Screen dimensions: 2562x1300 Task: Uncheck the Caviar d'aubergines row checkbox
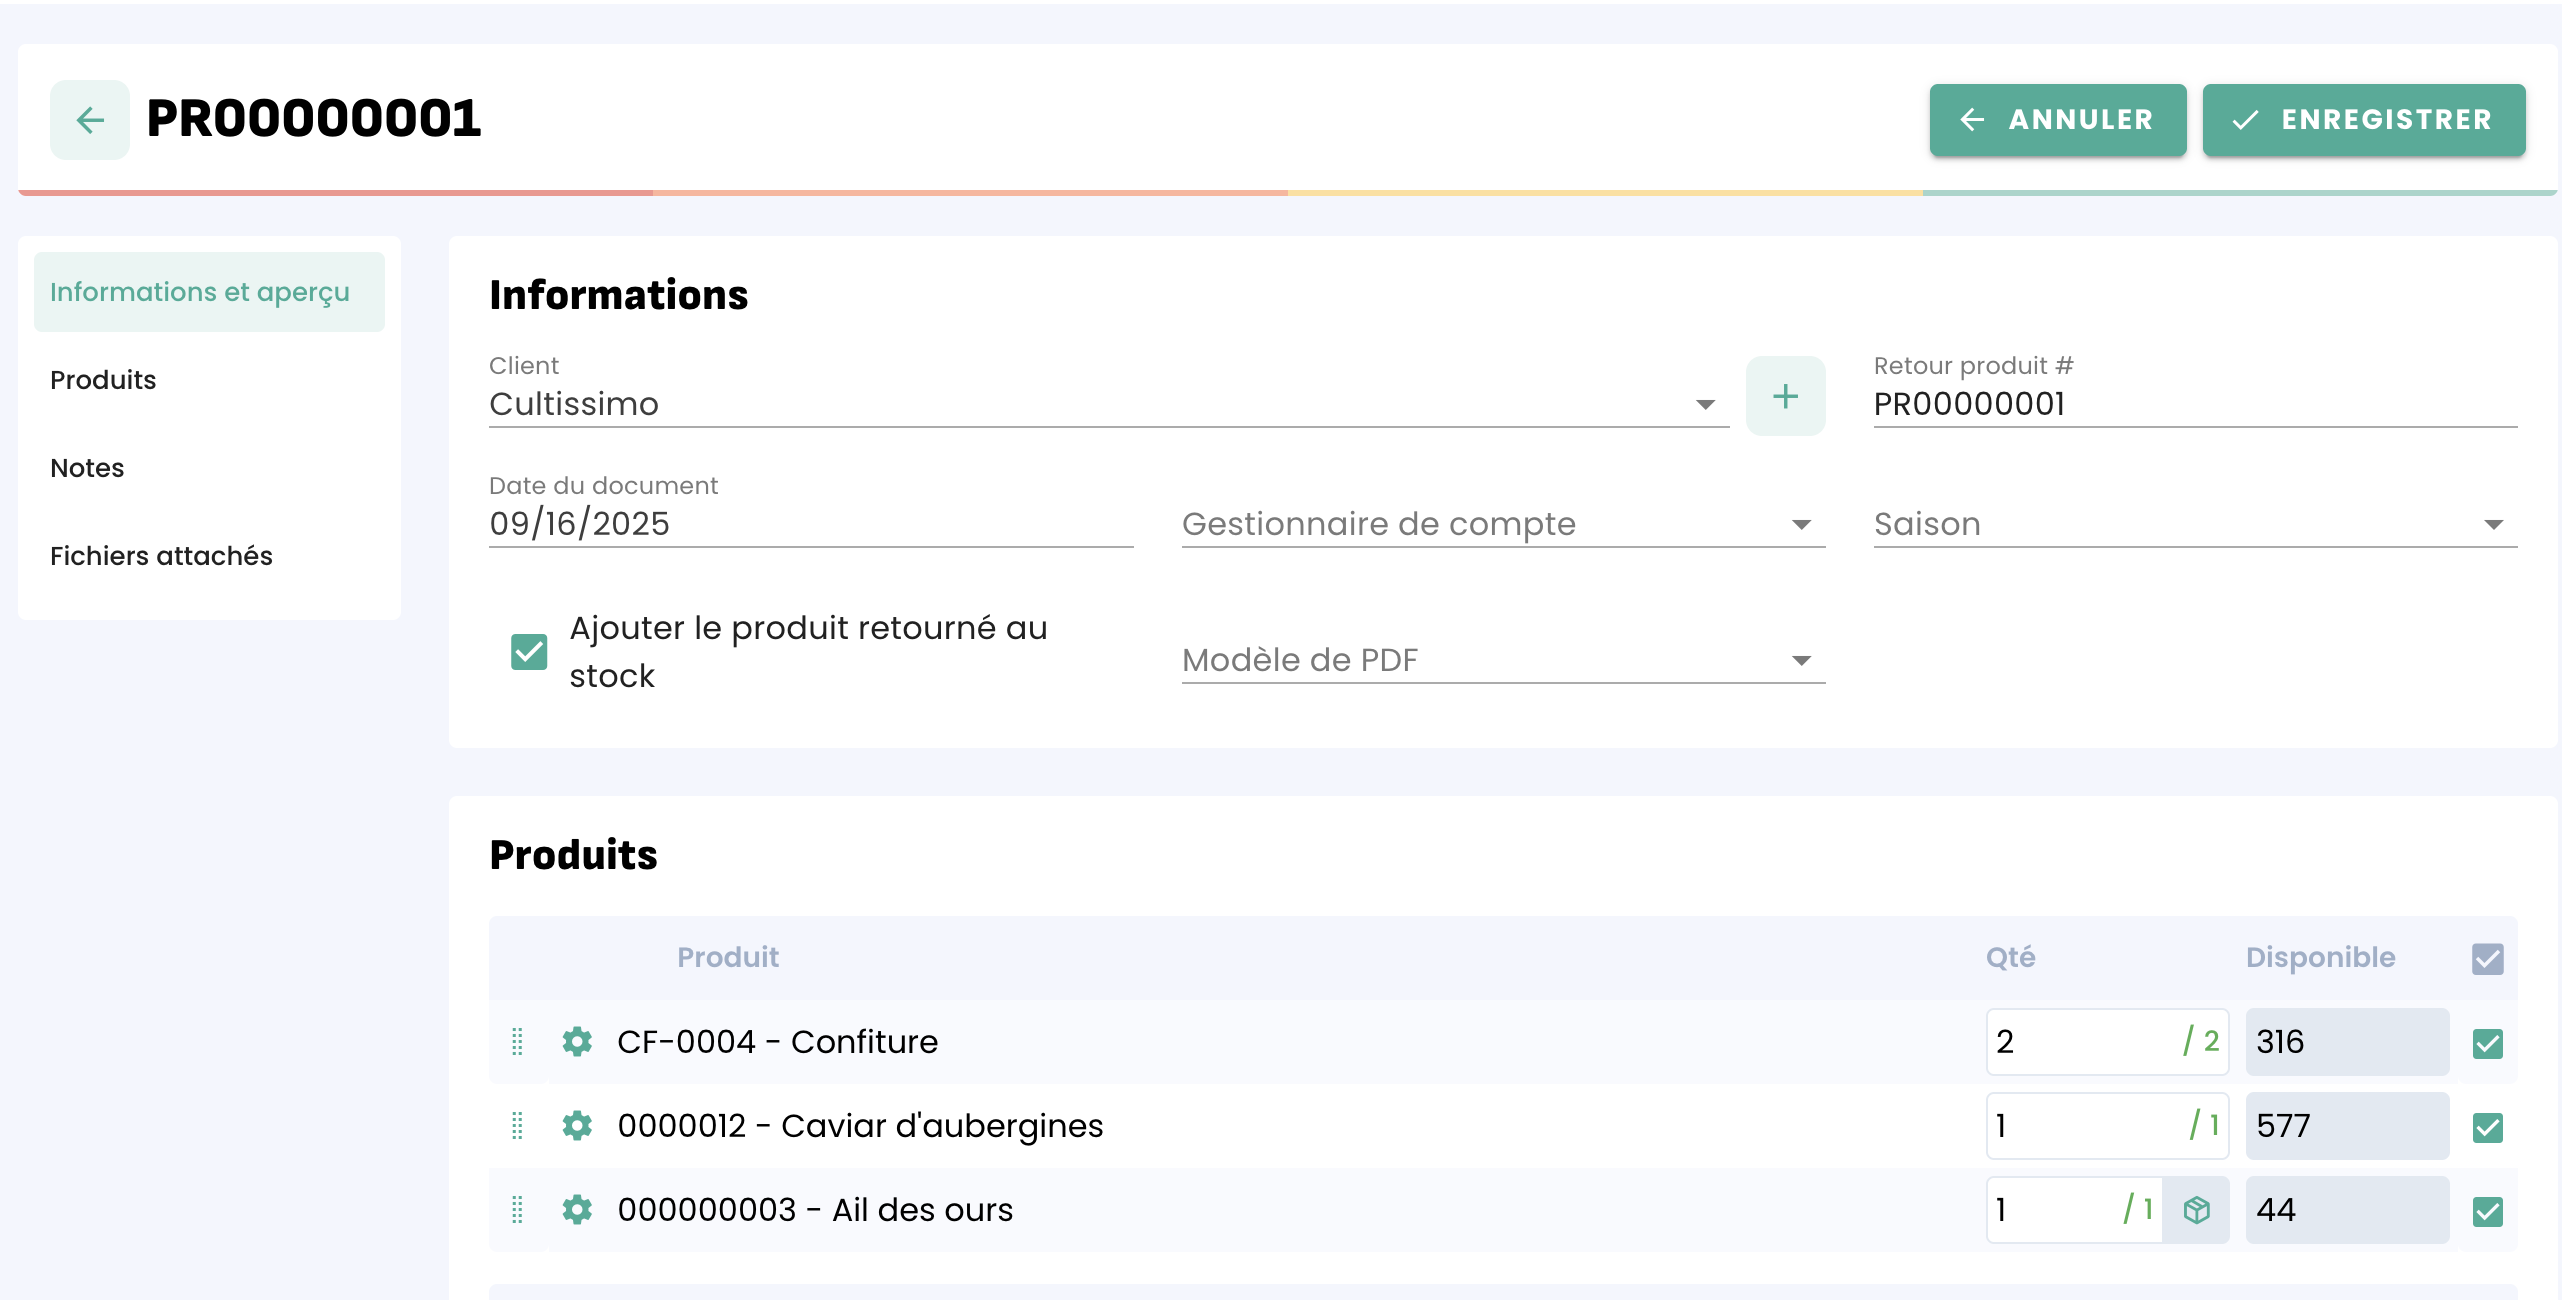click(x=2487, y=1128)
